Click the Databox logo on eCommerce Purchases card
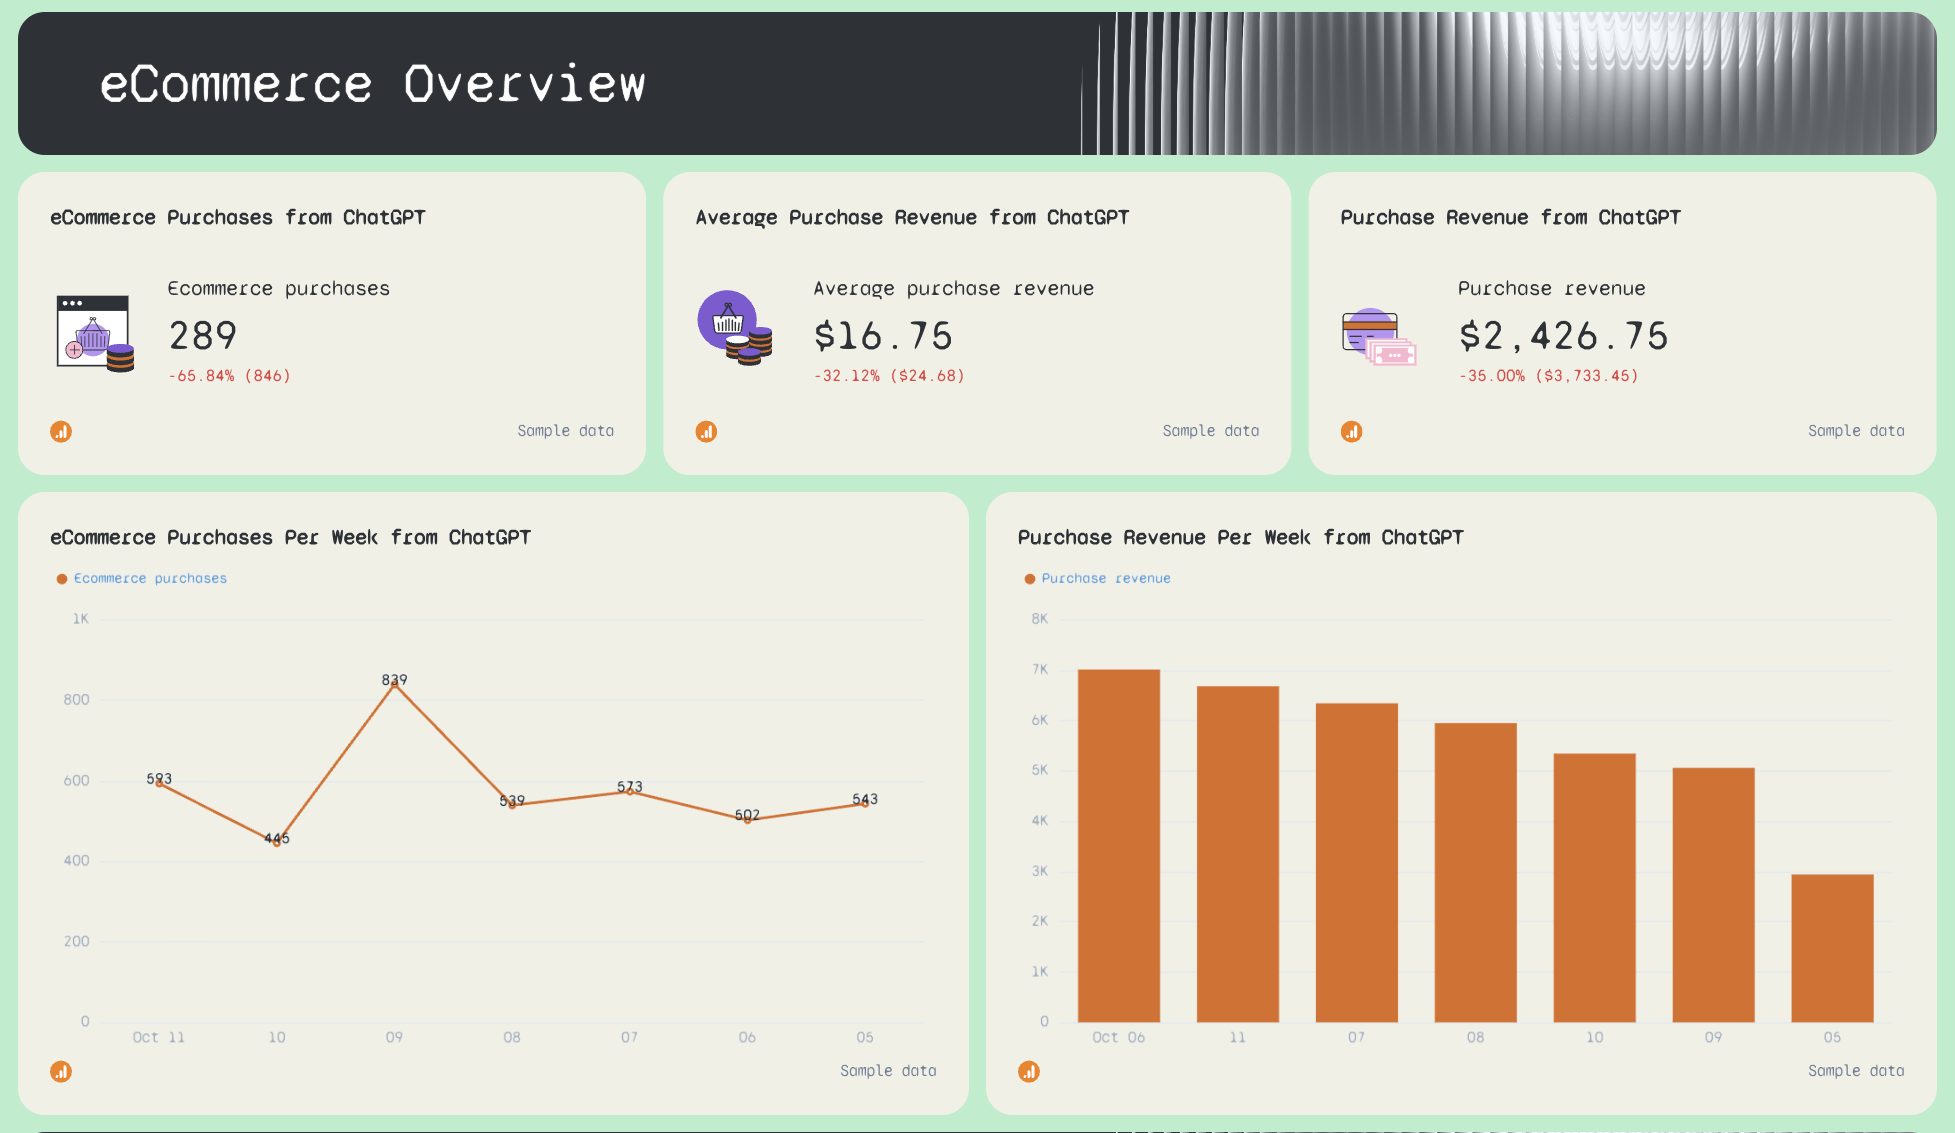This screenshot has width=1955, height=1133. (61, 431)
